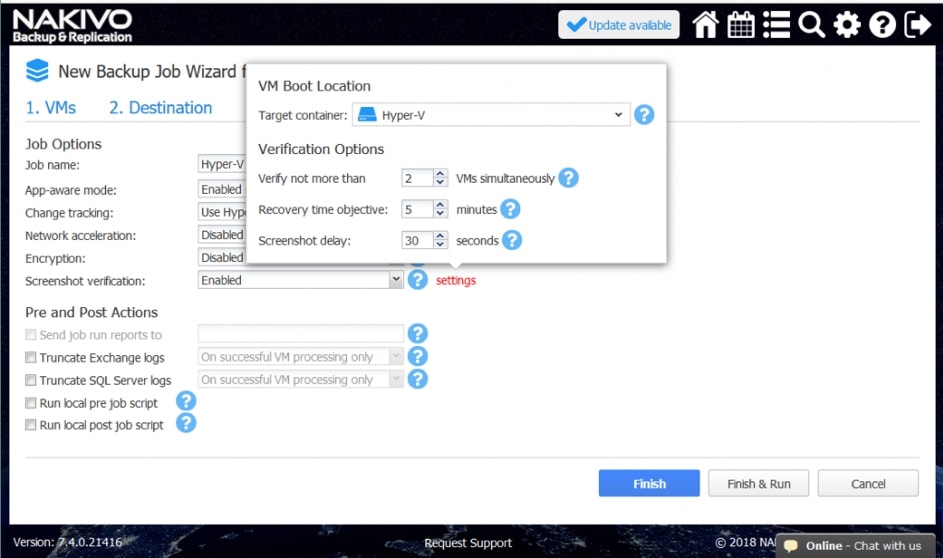Image resolution: width=943 pixels, height=558 pixels.
Task: Click the Screenshot delay stepper arrows
Action: [440, 240]
